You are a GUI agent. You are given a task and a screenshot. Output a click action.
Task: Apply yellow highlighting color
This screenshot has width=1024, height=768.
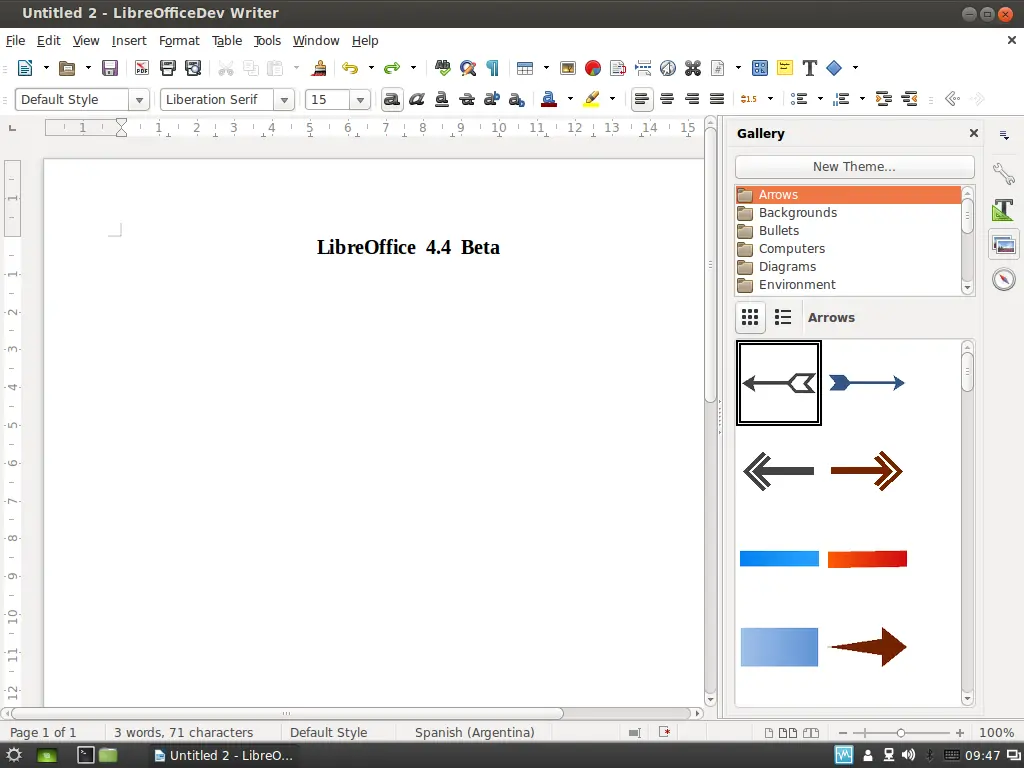(591, 99)
